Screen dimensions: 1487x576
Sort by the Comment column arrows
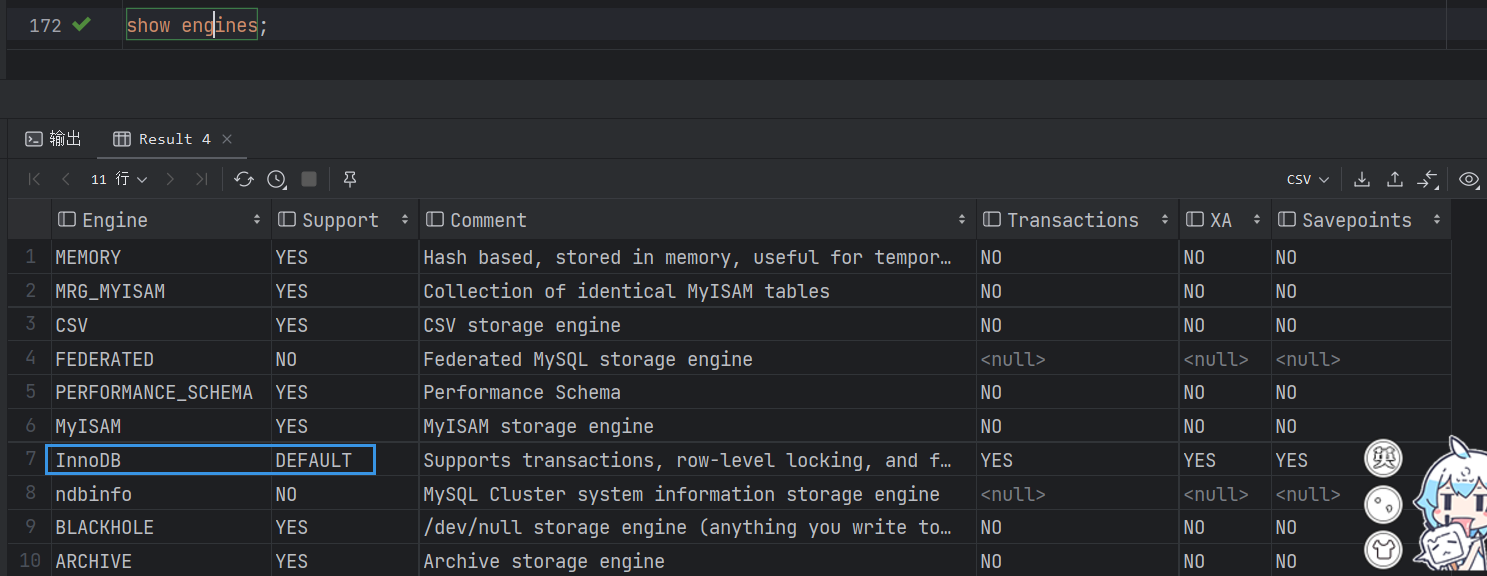962,220
